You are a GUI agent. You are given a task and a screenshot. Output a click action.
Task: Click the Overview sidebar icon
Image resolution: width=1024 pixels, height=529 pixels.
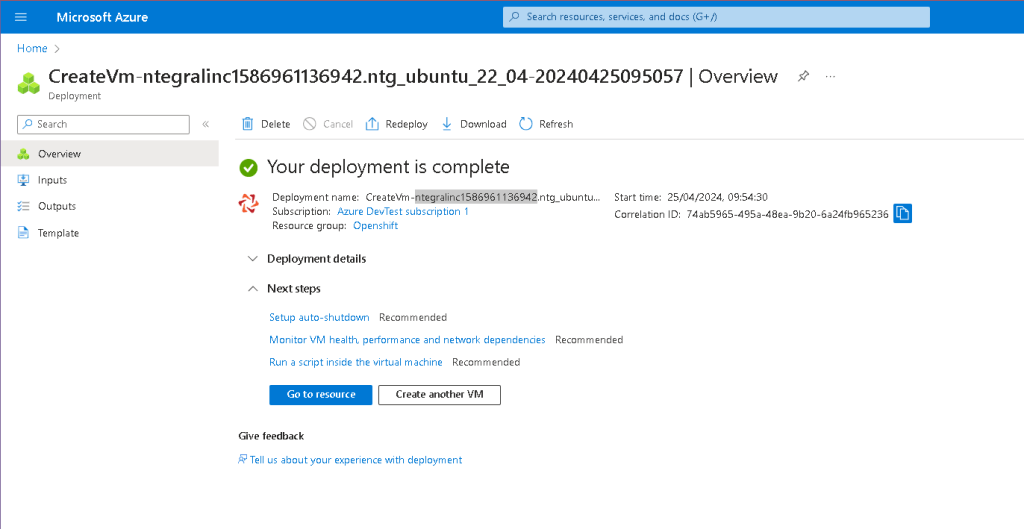coord(24,154)
